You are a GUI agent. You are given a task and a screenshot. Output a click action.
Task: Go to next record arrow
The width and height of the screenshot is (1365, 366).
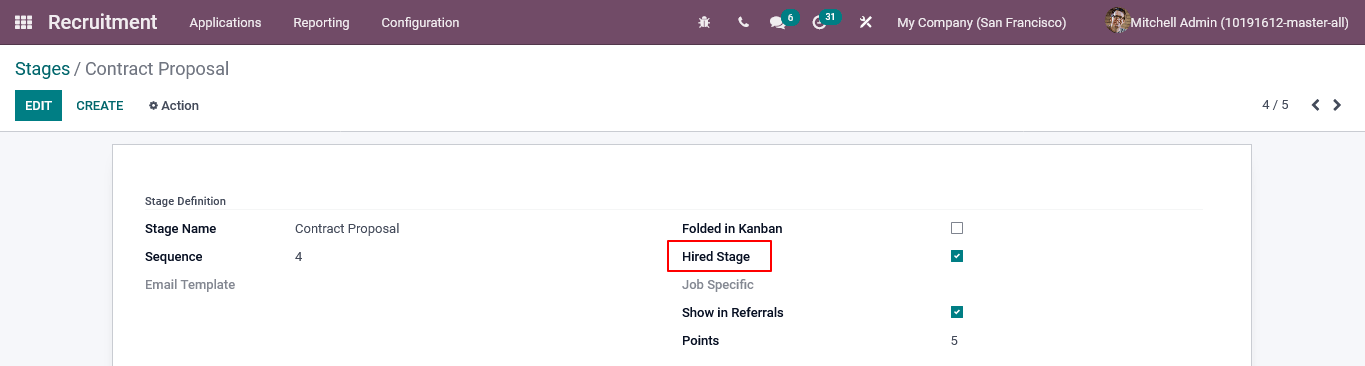tap(1337, 105)
